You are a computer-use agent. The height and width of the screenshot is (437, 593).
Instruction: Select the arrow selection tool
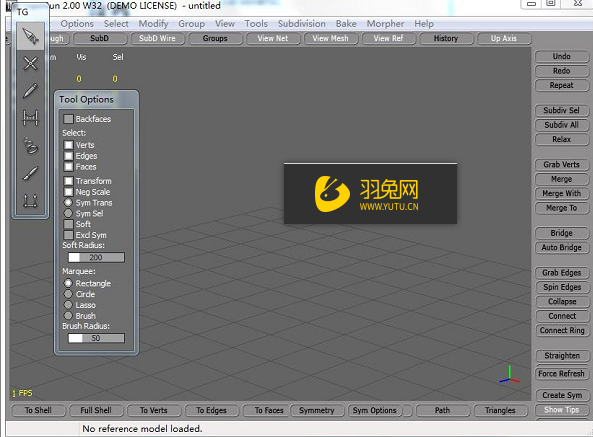[x=30, y=36]
